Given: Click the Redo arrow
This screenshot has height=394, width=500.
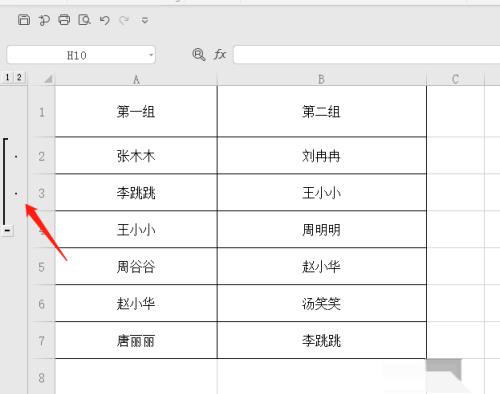Looking at the screenshot, I should point(124,21).
